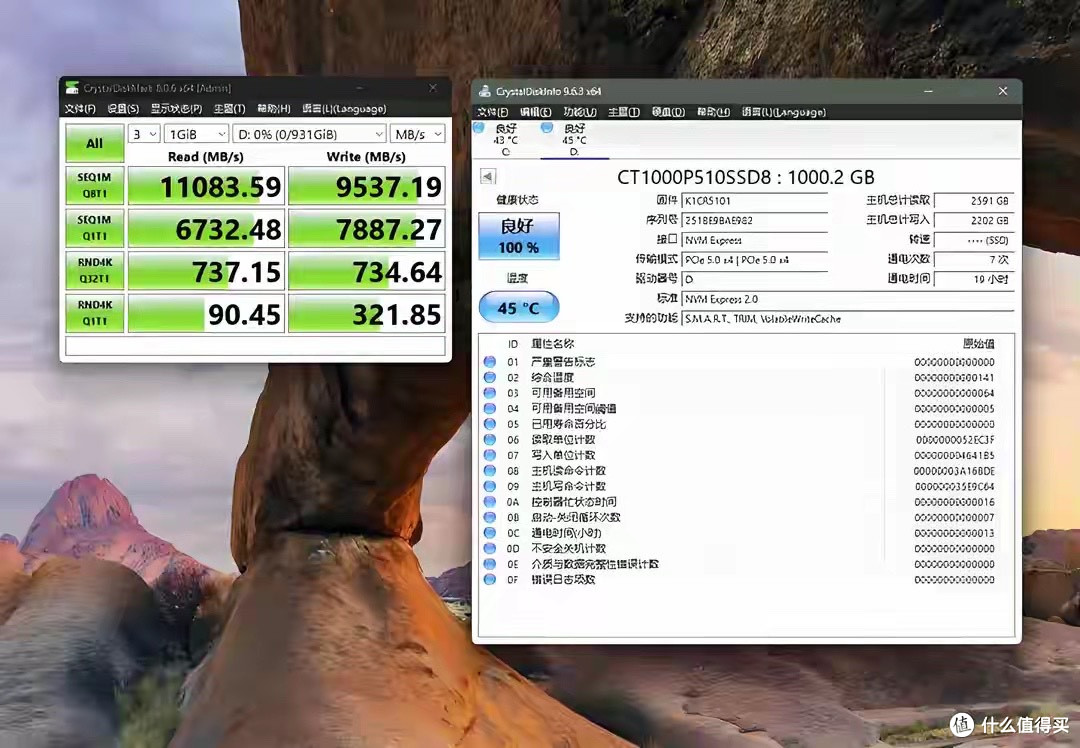Click status circle for attribute 08 主机读命令计数
The image size is (1080, 748).
pos(490,470)
